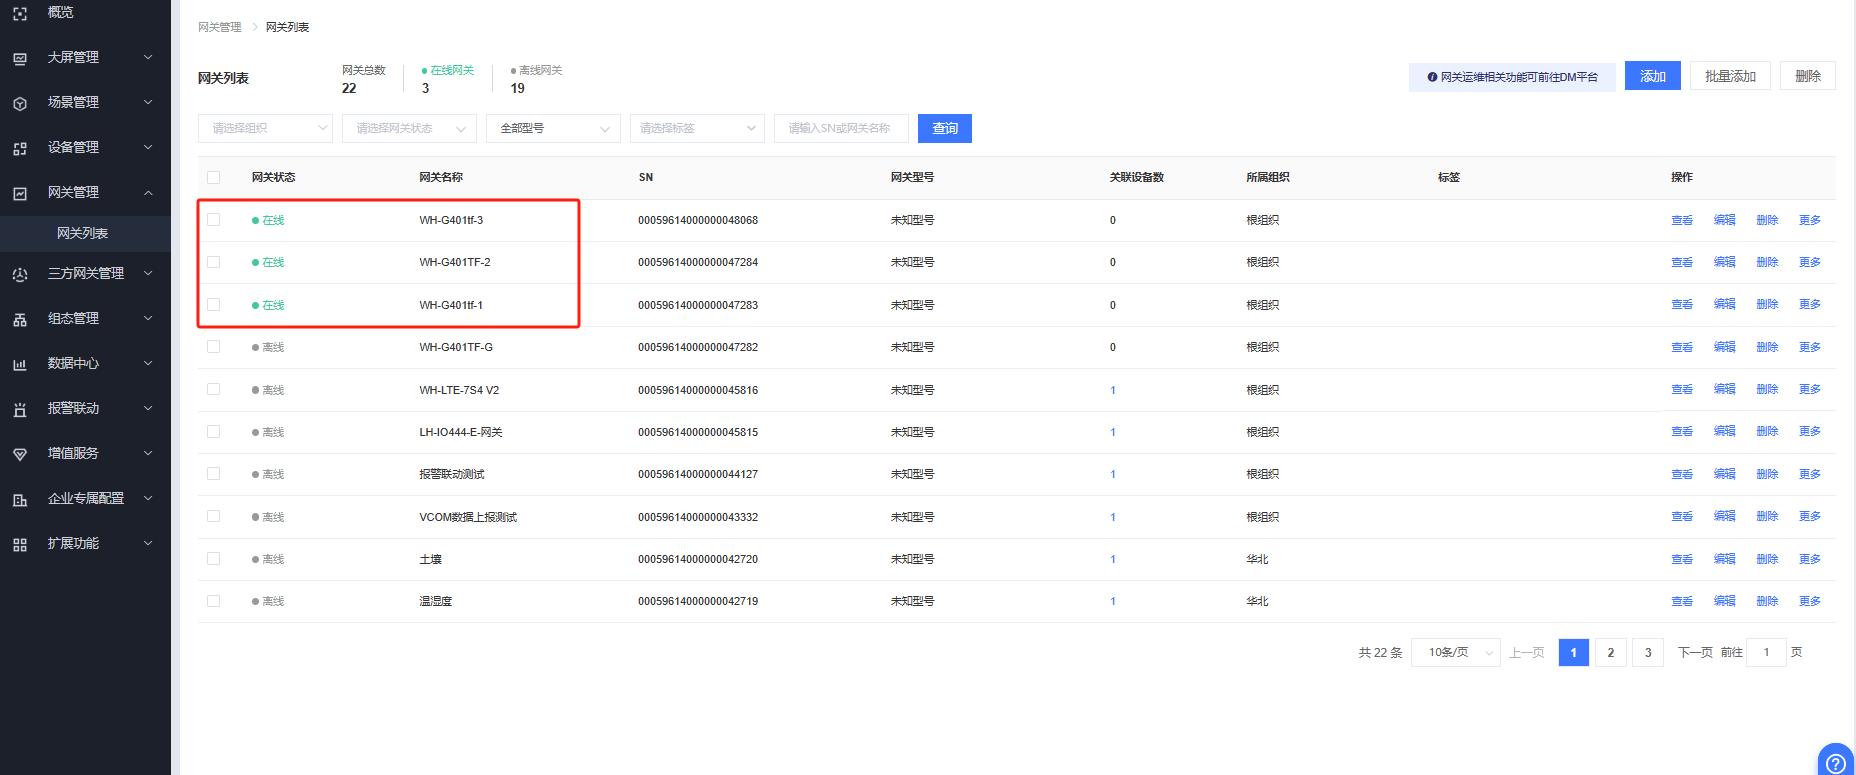
Task: Open the help question mark icon
Action: [1835, 763]
